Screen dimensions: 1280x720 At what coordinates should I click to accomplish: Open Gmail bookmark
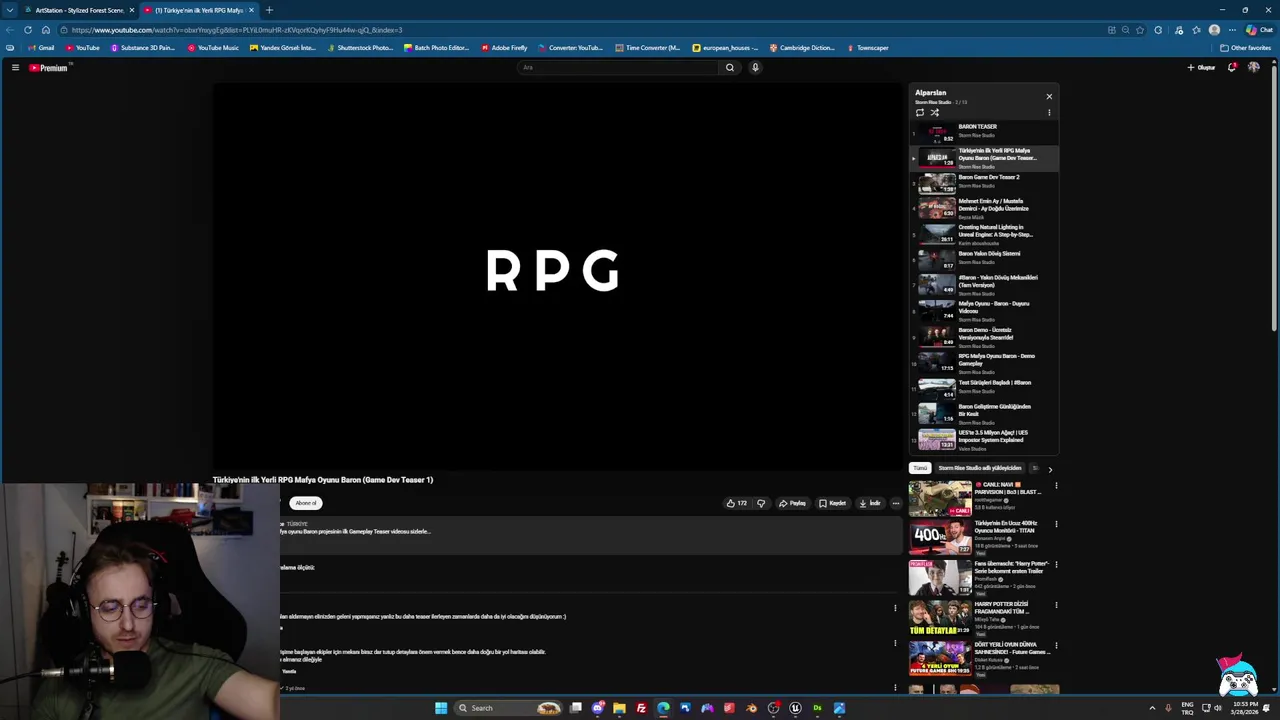pos(41,48)
